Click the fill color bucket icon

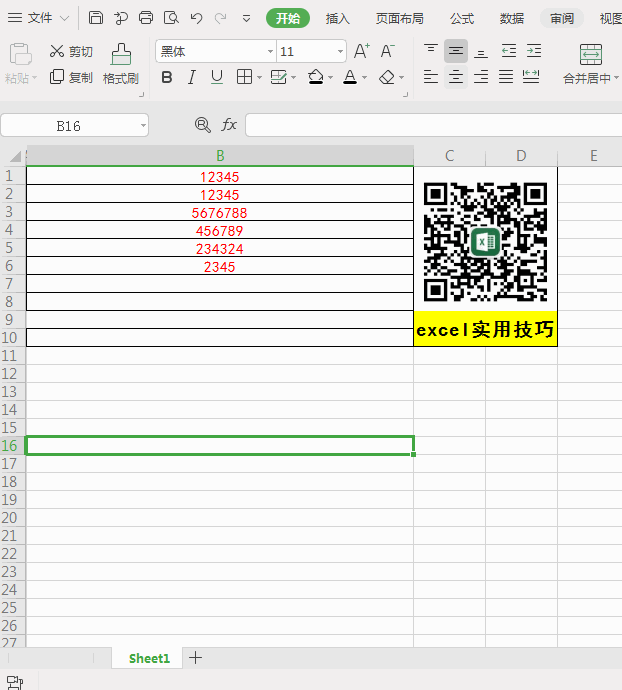pos(316,77)
